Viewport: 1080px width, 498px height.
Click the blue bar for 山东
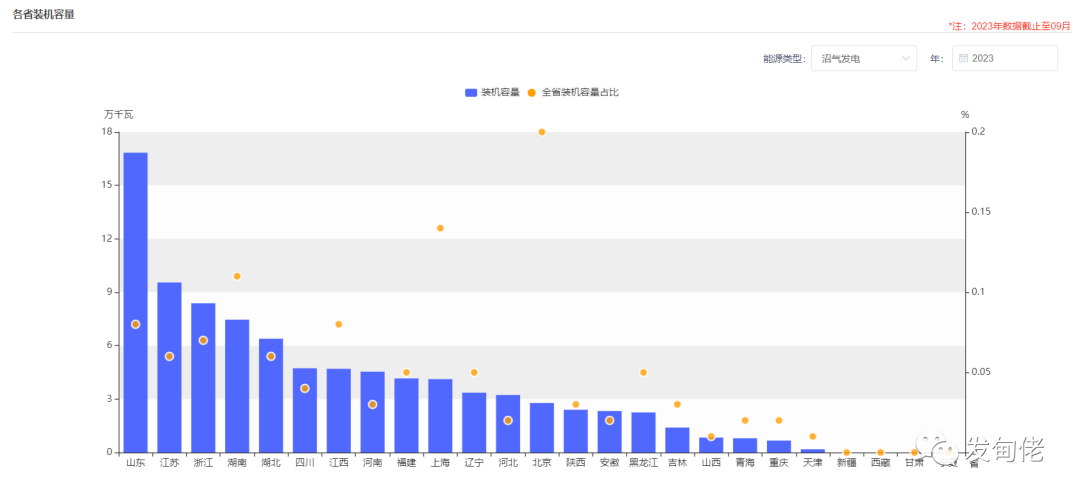pos(136,302)
